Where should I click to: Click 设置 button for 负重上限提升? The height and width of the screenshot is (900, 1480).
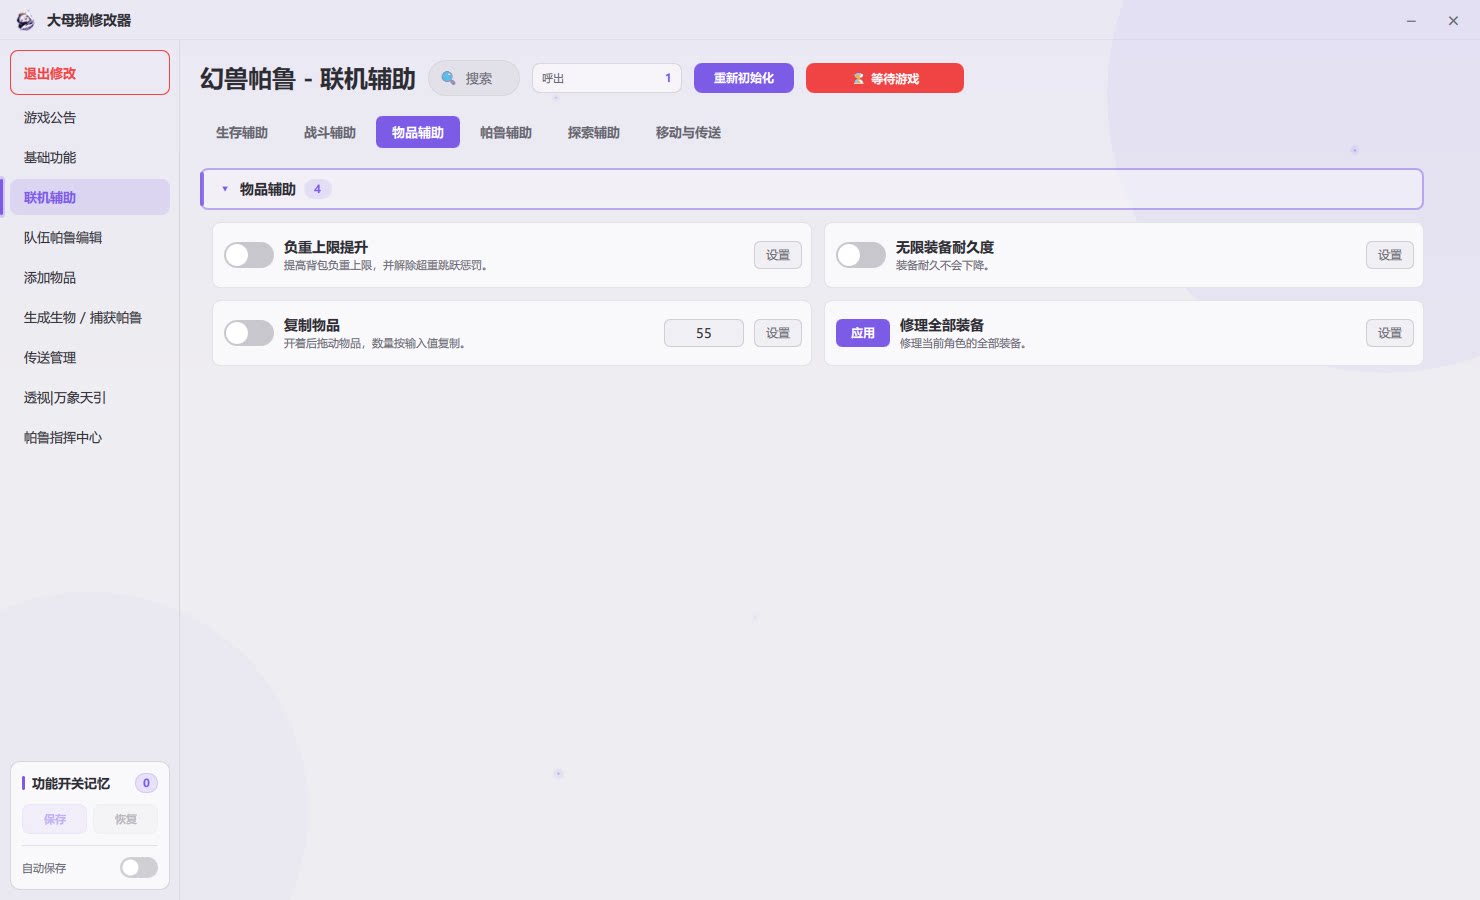coord(778,255)
